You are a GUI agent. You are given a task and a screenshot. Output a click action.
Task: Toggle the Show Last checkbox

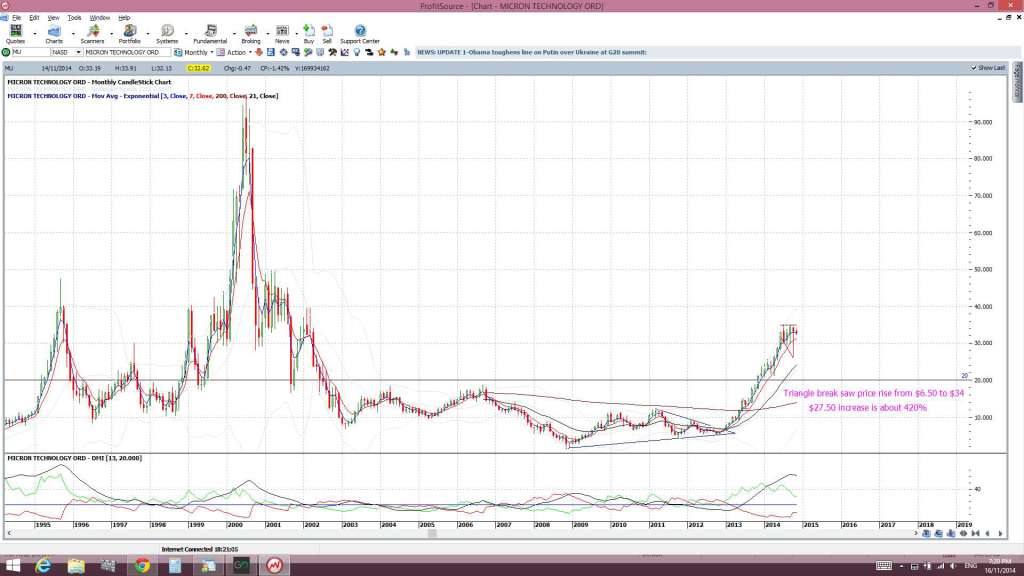(974, 68)
